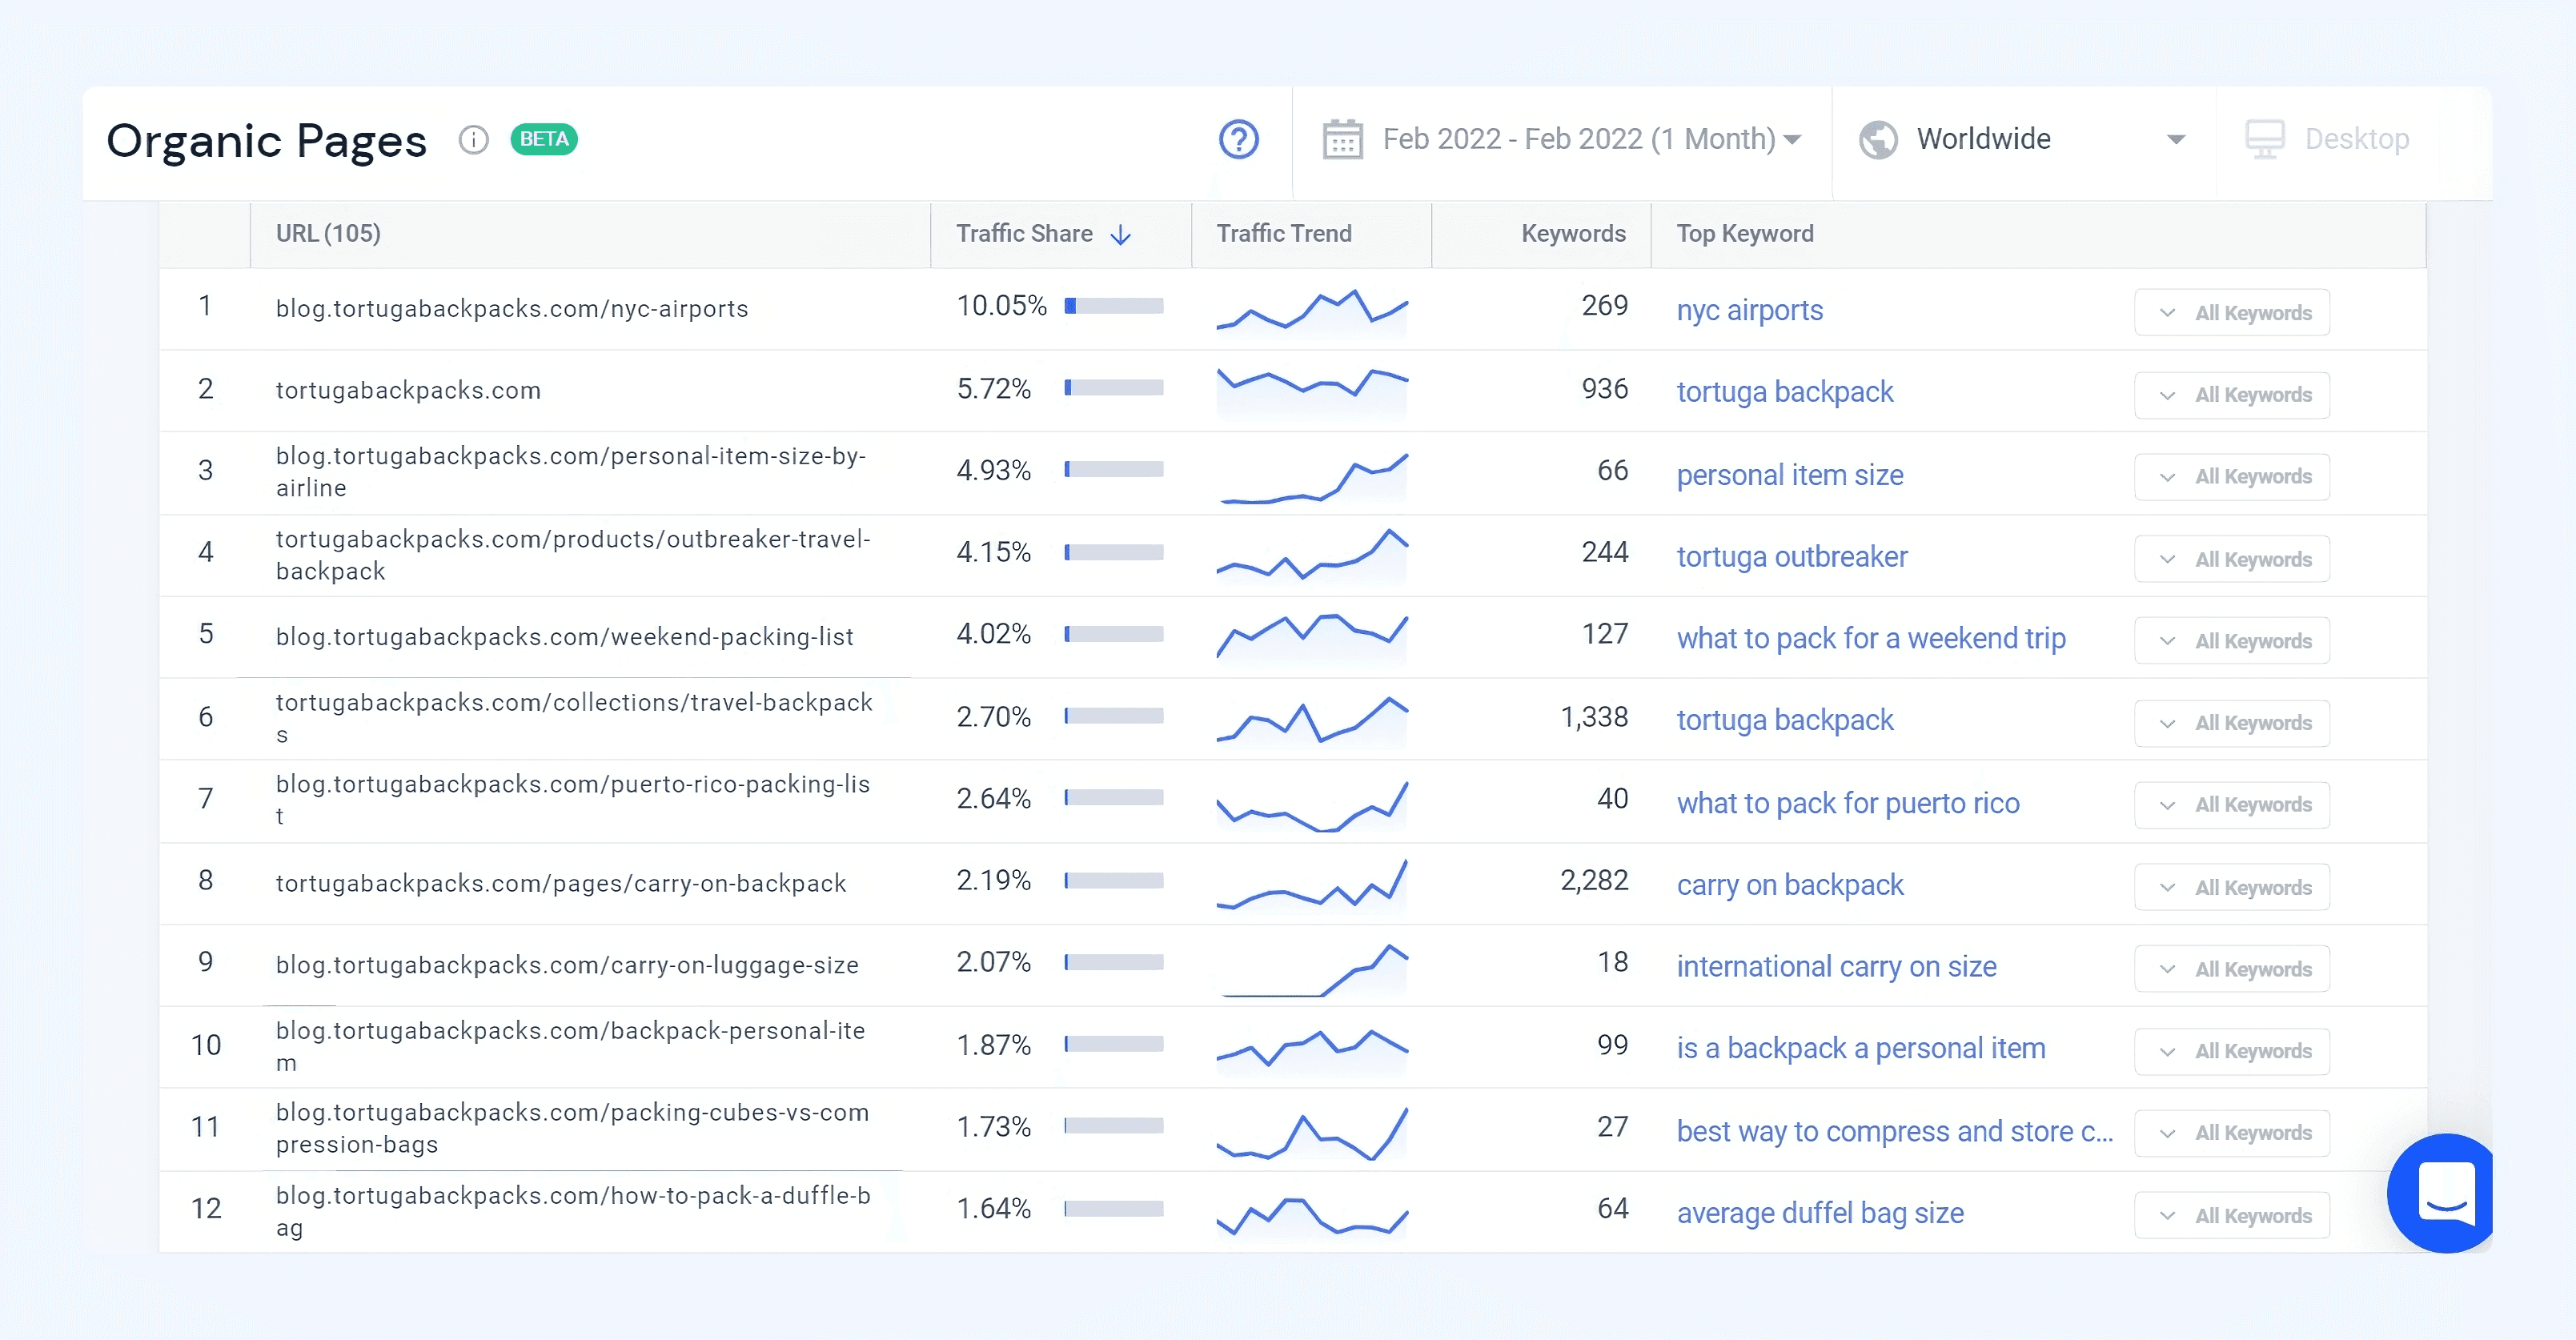Sort by the Top Keyword column header
The height and width of the screenshot is (1340, 2576).
1744,234
